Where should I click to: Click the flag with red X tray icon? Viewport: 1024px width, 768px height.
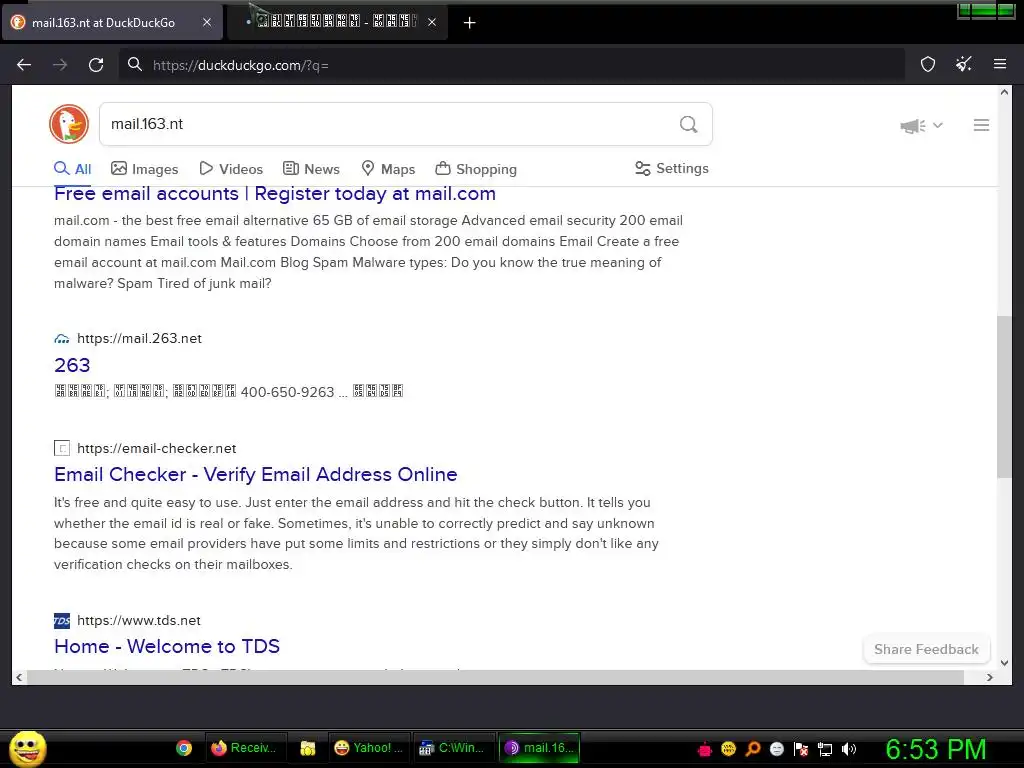coord(801,749)
